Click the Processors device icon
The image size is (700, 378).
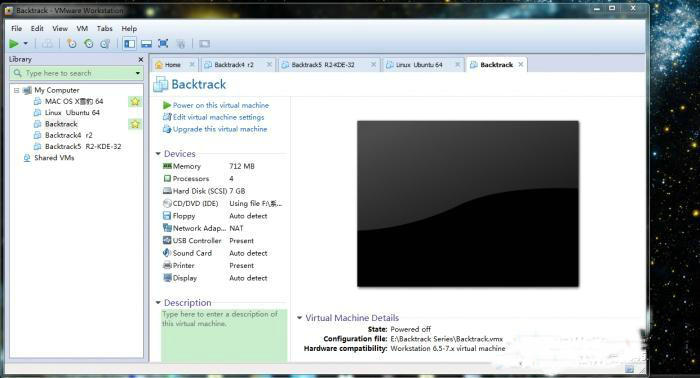(x=167, y=179)
